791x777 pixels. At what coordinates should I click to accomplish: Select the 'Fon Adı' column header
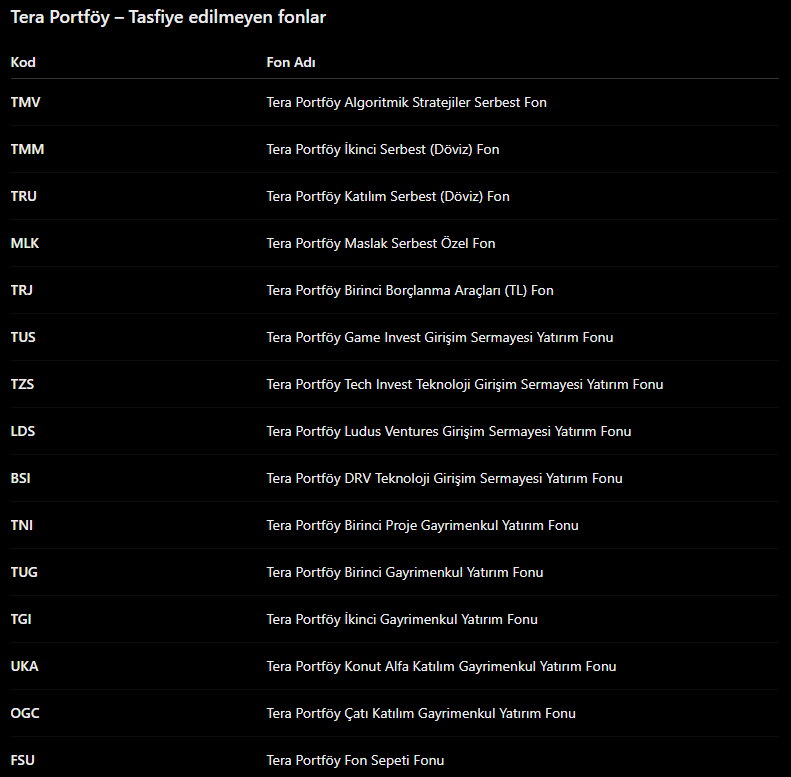291,63
